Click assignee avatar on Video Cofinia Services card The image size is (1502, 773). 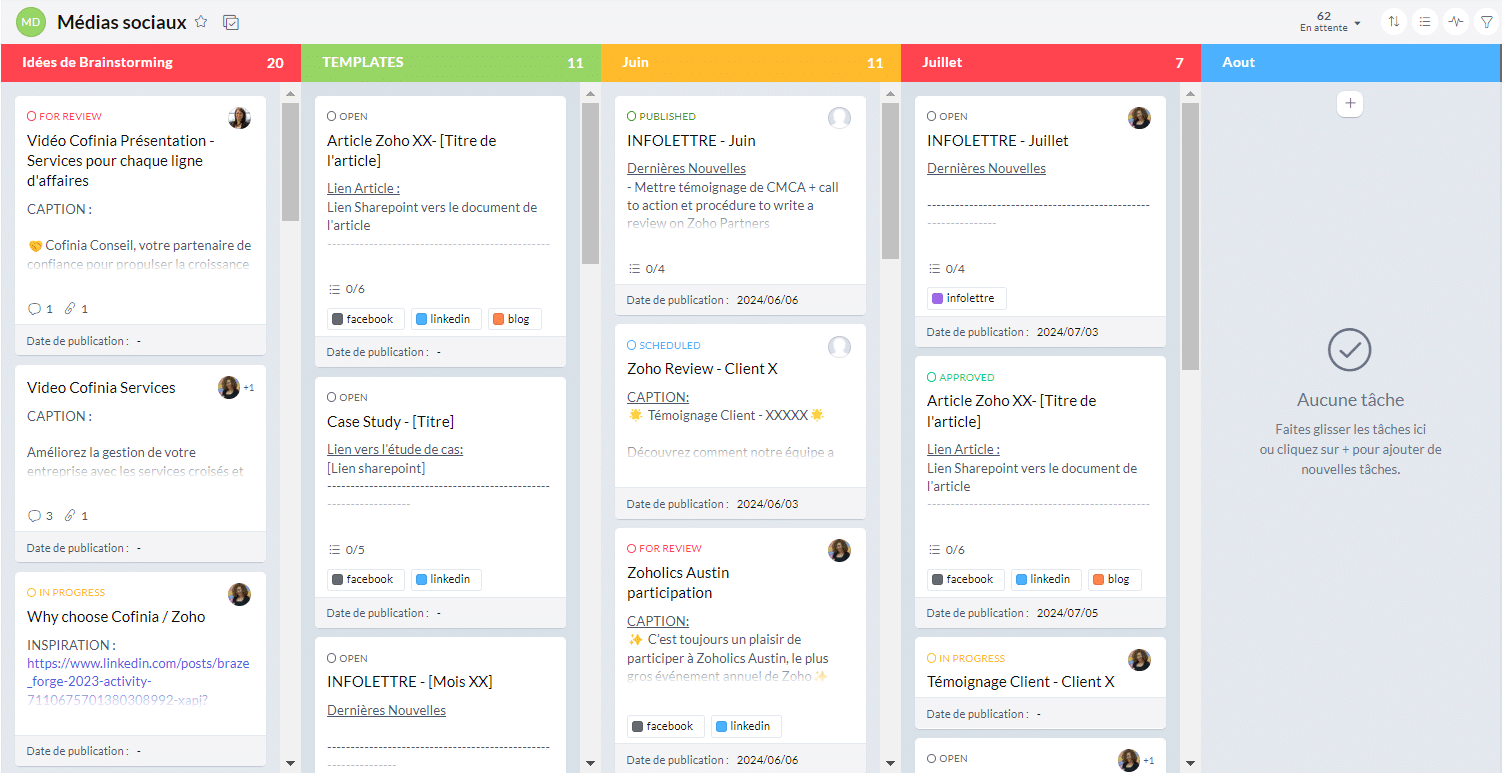(x=229, y=387)
